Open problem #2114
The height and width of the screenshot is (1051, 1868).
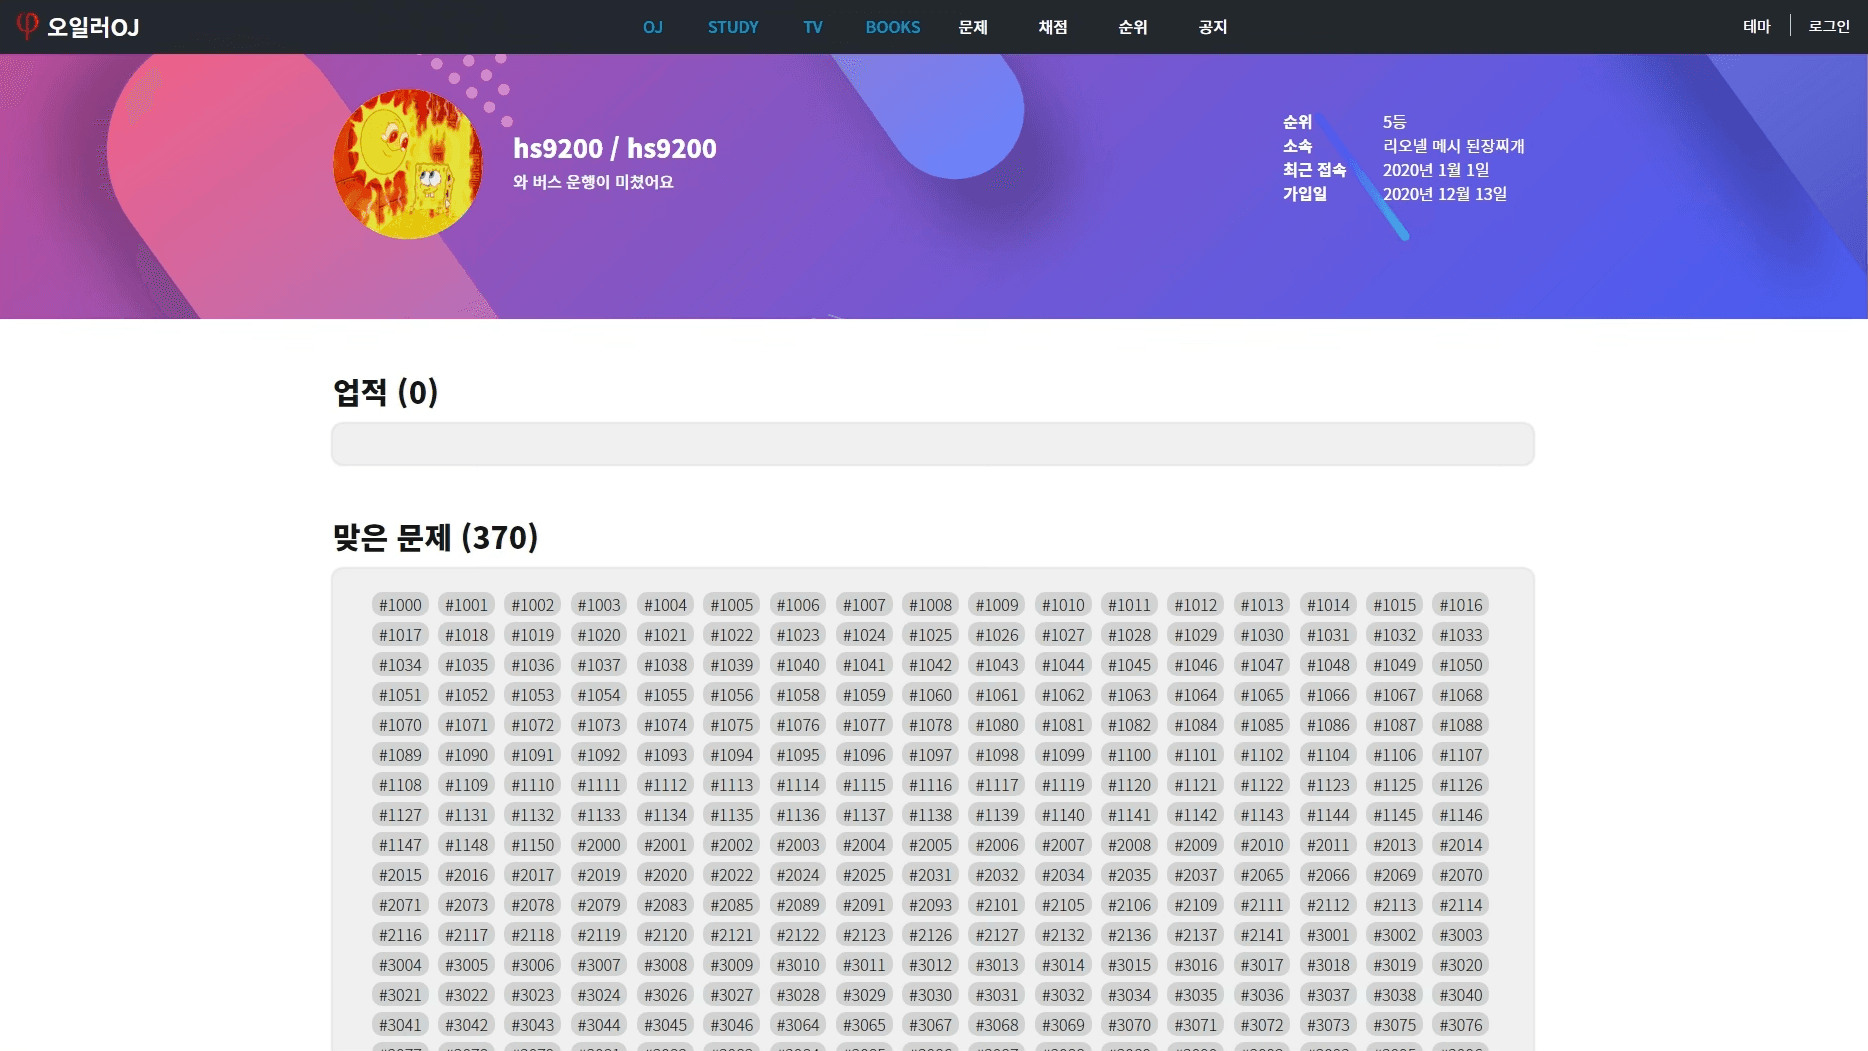click(1461, 905)
